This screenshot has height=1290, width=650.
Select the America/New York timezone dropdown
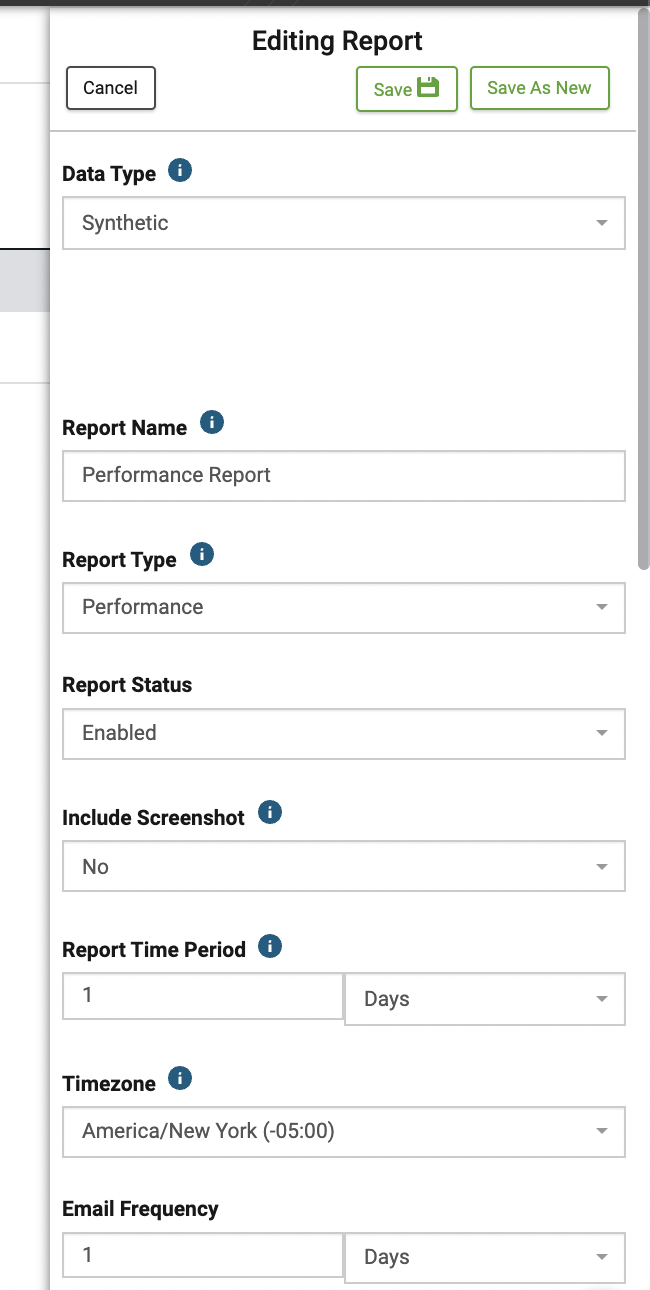344,1131
